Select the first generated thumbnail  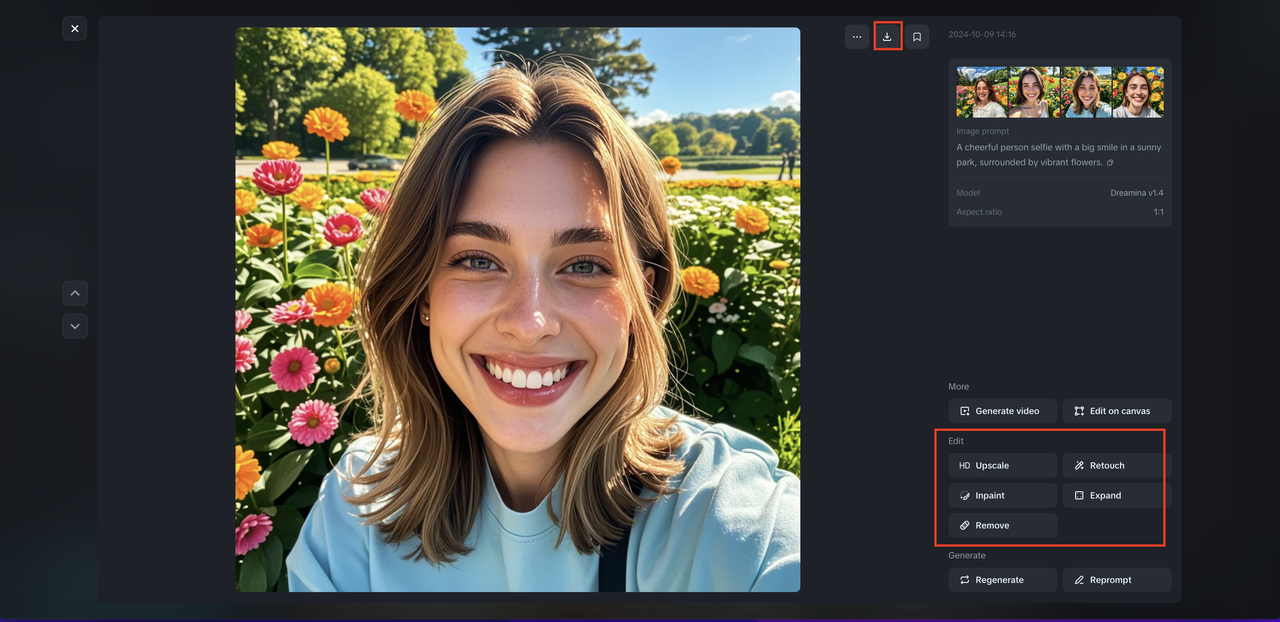(982, 92)
